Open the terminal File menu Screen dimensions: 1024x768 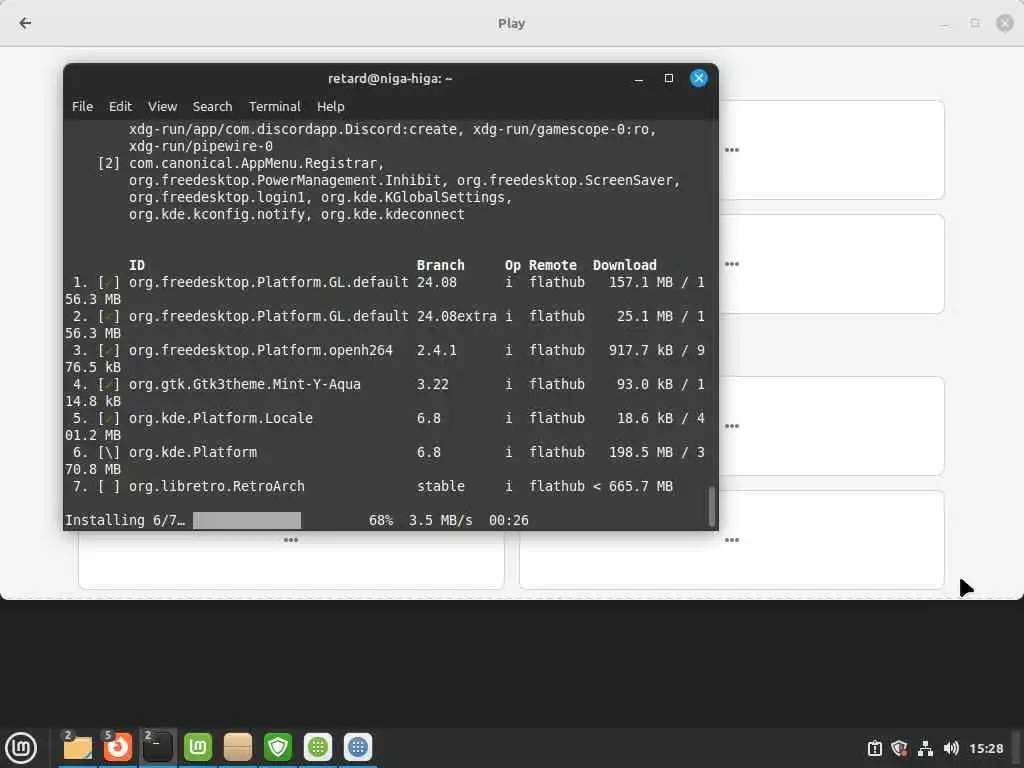coord(82,106)
